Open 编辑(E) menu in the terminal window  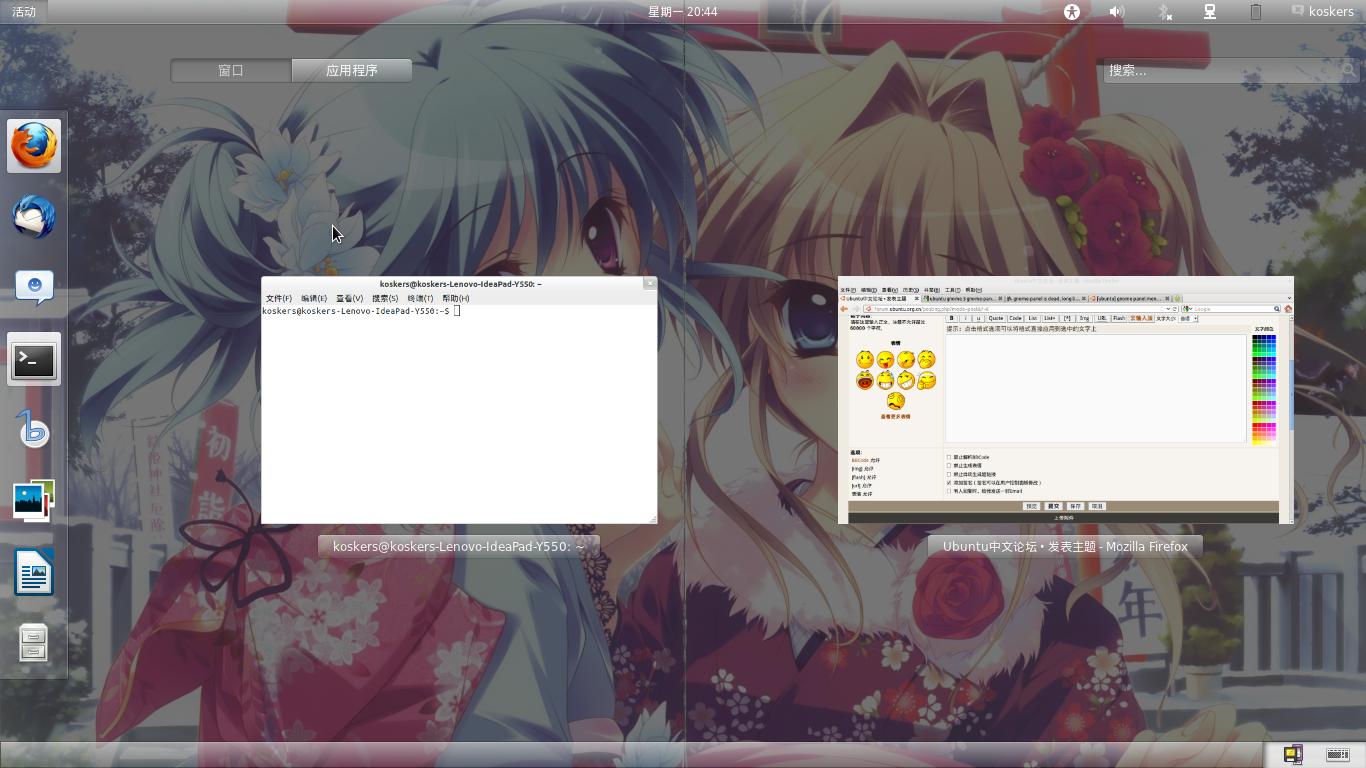[314, 298]
